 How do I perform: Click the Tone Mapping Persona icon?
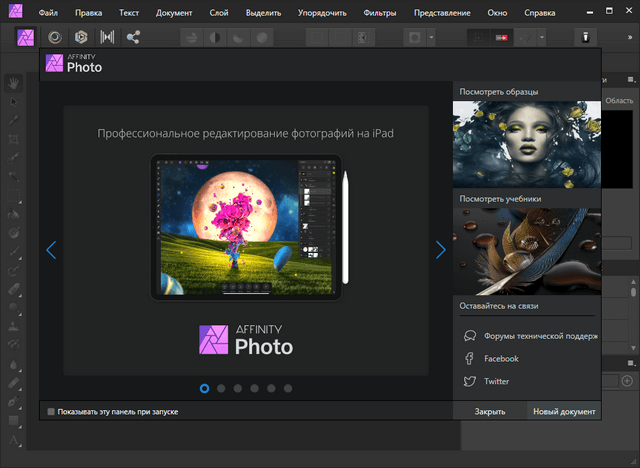[x=107, y=37]
